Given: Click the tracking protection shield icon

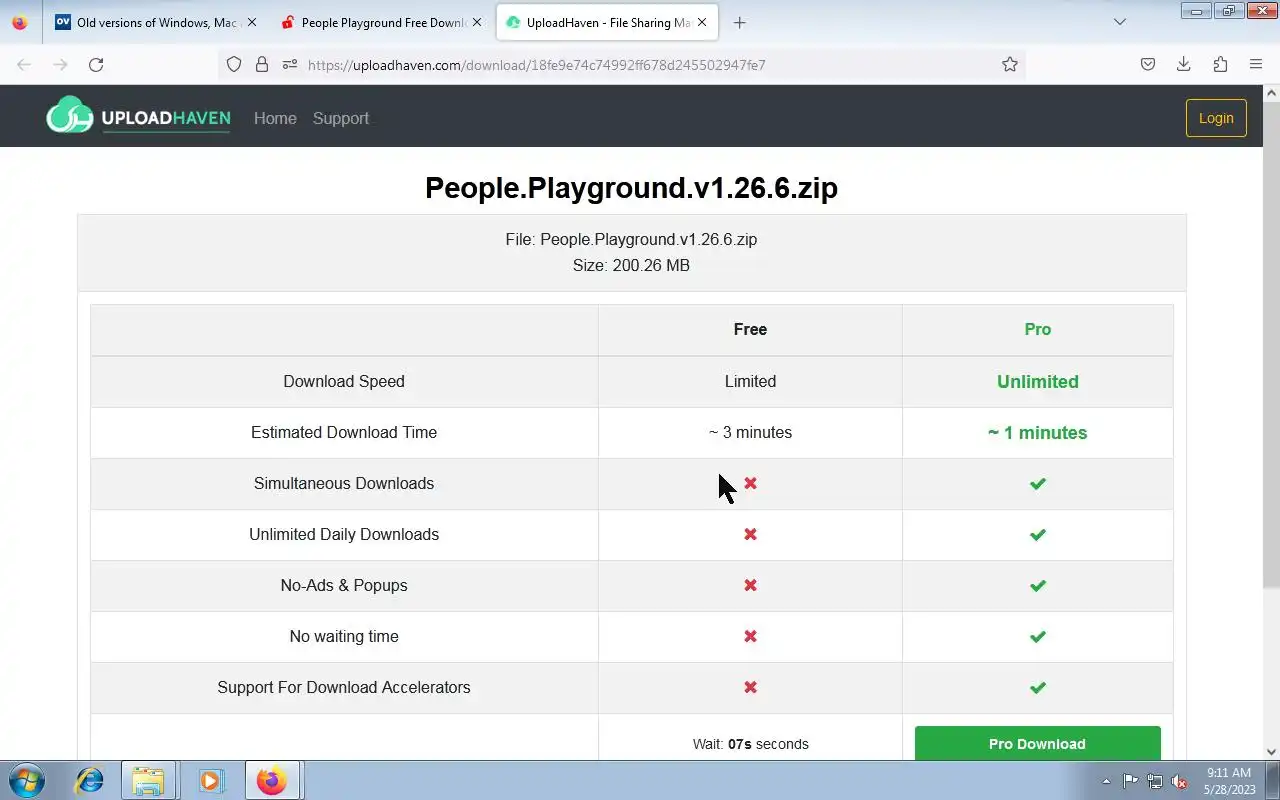Looking at the screenshot, I should pyautogui.click(x=234, y=64).
